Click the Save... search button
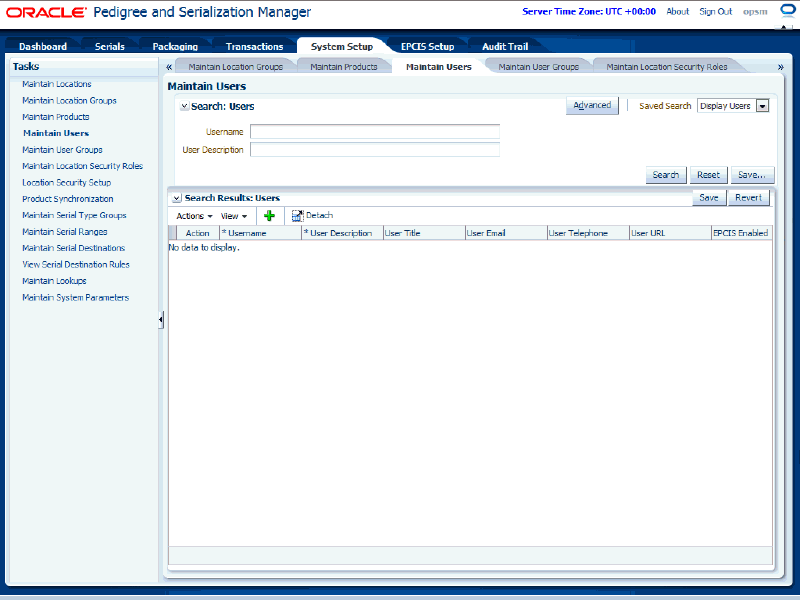 (752, 175)
